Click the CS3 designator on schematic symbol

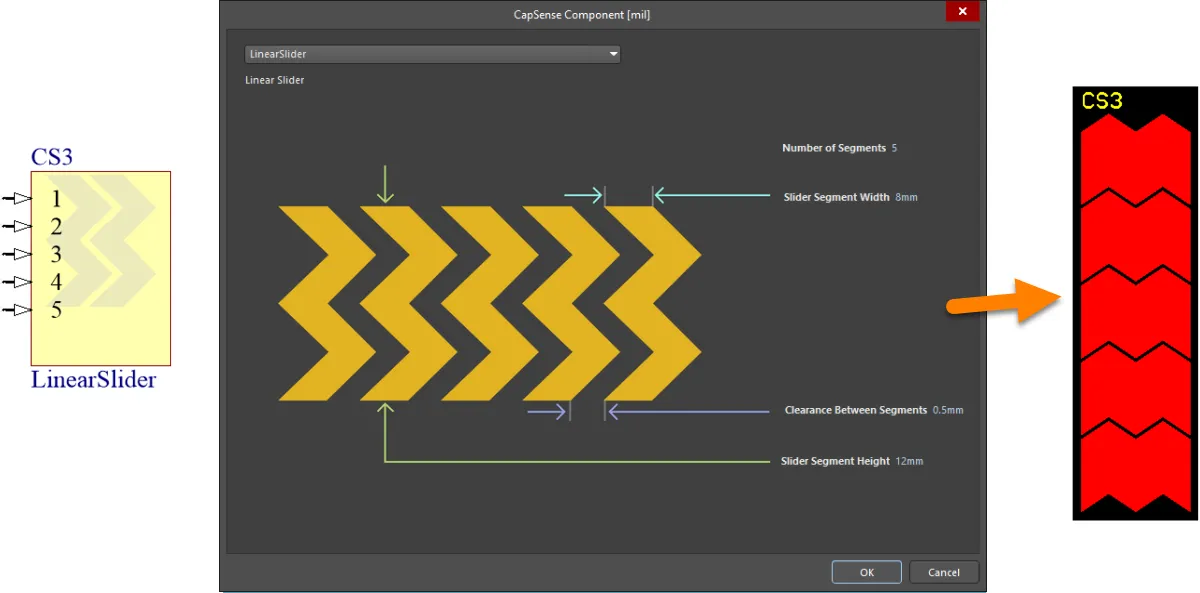pyautogui.click(x=52, y=157)
